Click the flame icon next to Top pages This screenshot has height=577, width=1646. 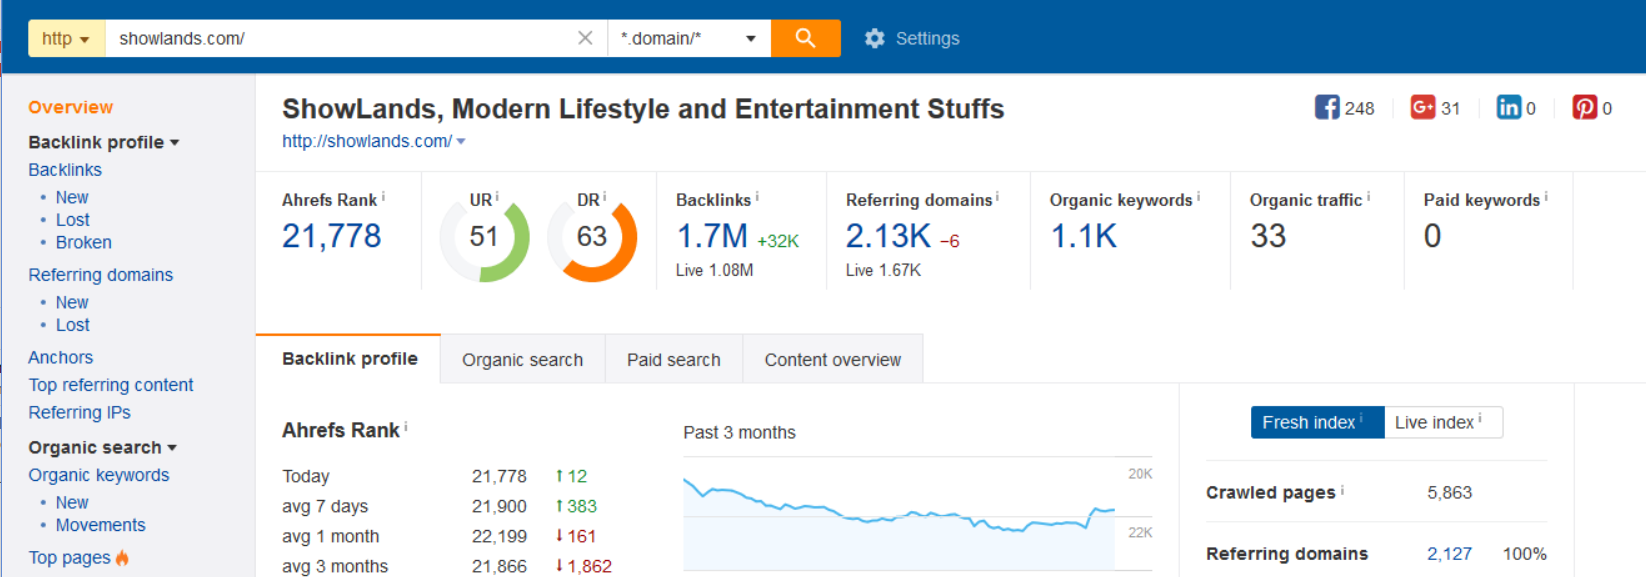coord(122,558)
